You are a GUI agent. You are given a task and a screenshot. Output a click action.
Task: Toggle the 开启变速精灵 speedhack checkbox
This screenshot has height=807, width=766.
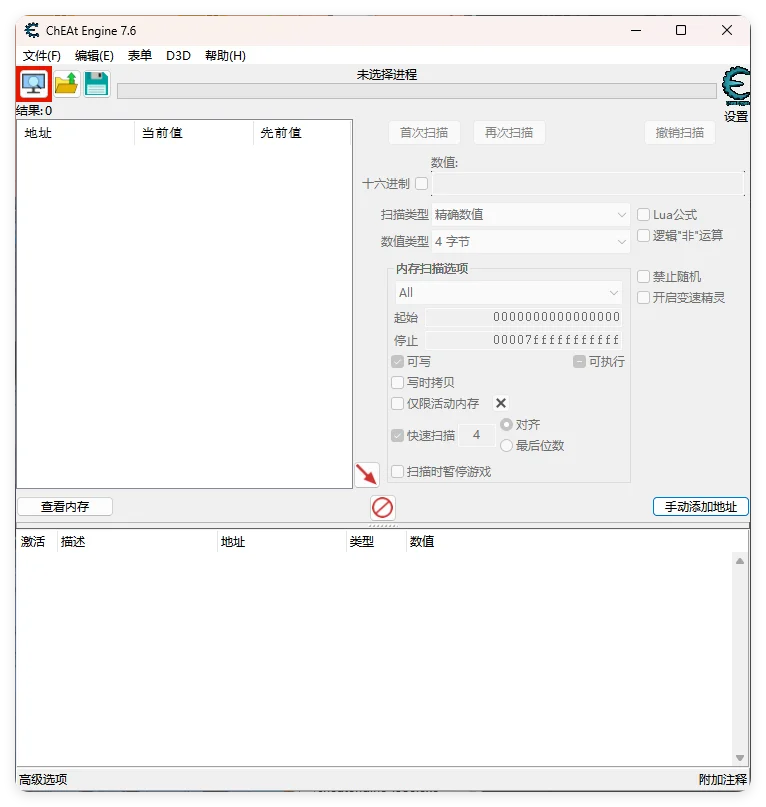643,297
